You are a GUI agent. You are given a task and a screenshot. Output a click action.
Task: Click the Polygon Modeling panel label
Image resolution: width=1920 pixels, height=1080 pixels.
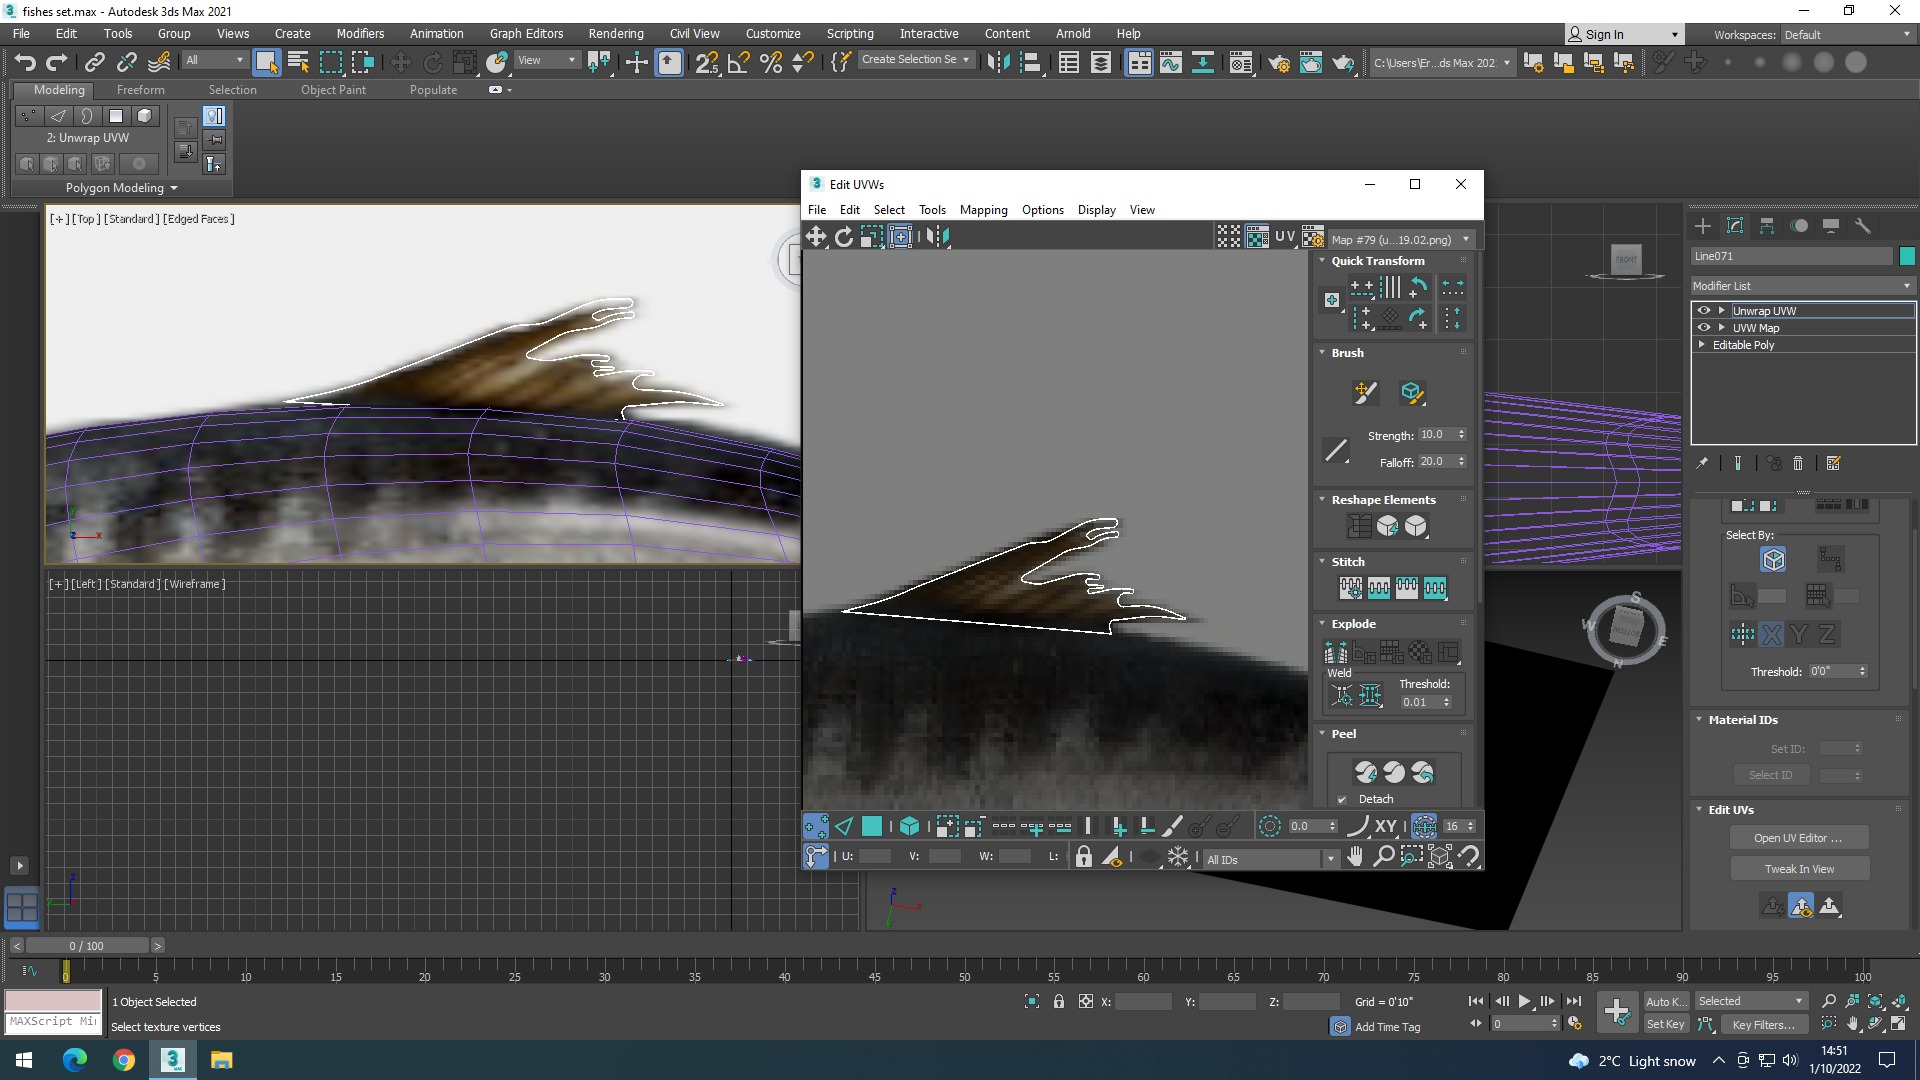pos(121,188)
